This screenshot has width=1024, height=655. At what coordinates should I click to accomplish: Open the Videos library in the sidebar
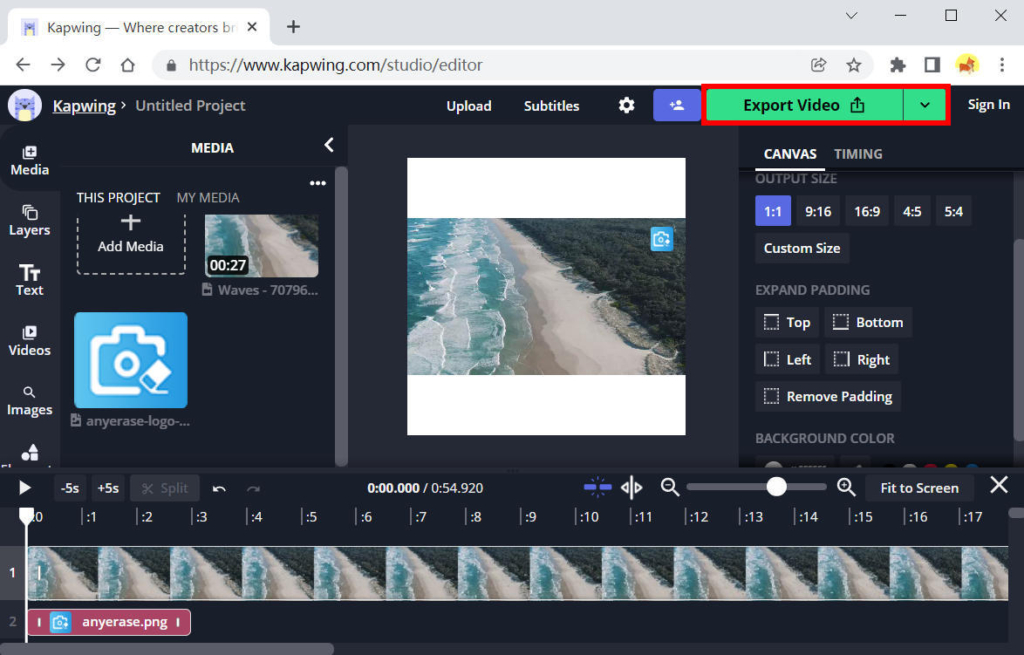pos(29,340)
